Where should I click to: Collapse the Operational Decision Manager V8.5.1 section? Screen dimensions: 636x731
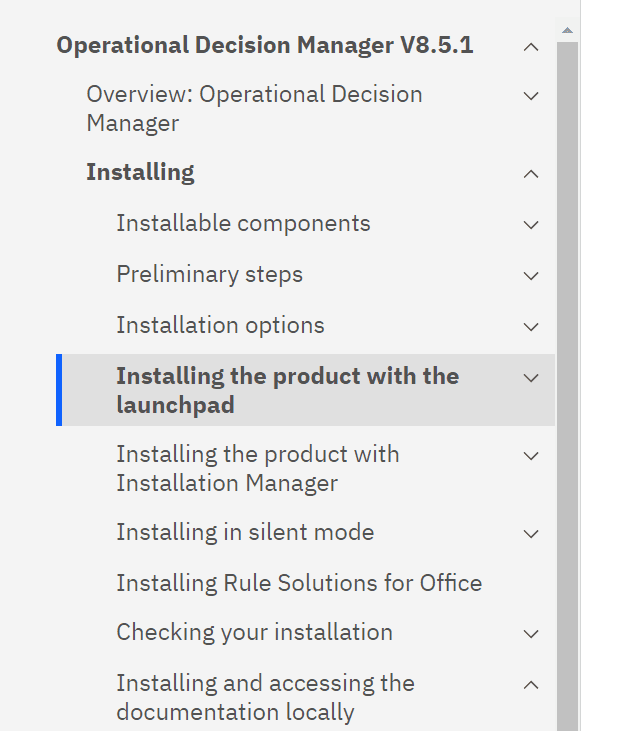coord(531,46)
